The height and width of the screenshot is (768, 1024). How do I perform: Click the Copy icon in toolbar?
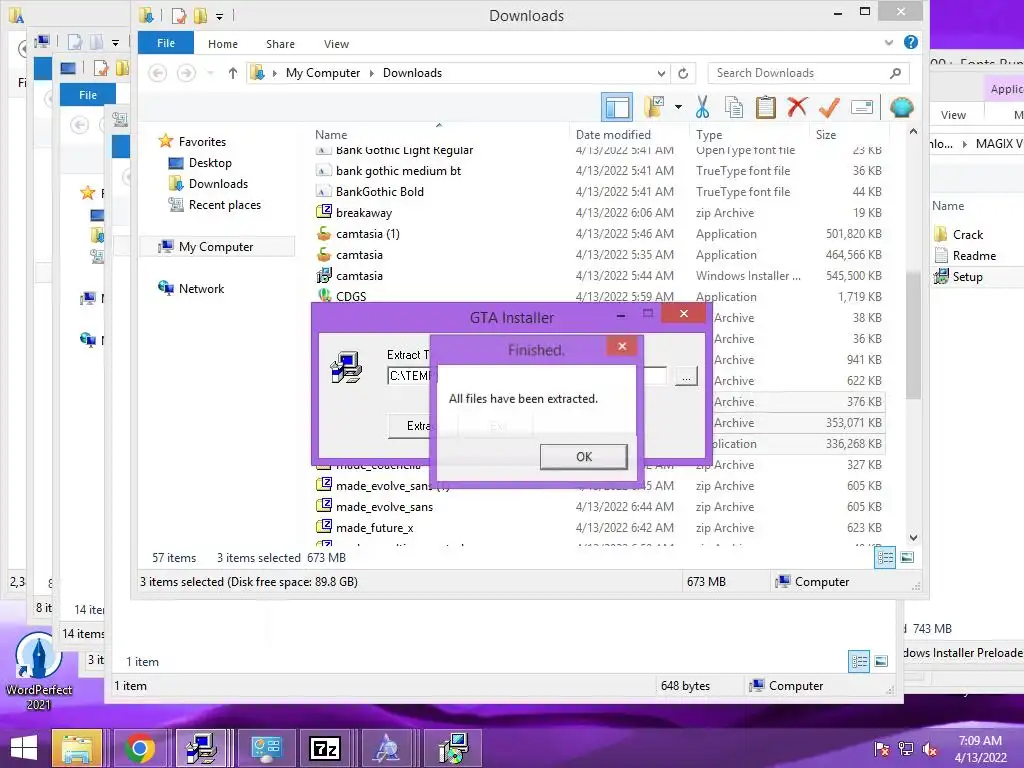733,107
